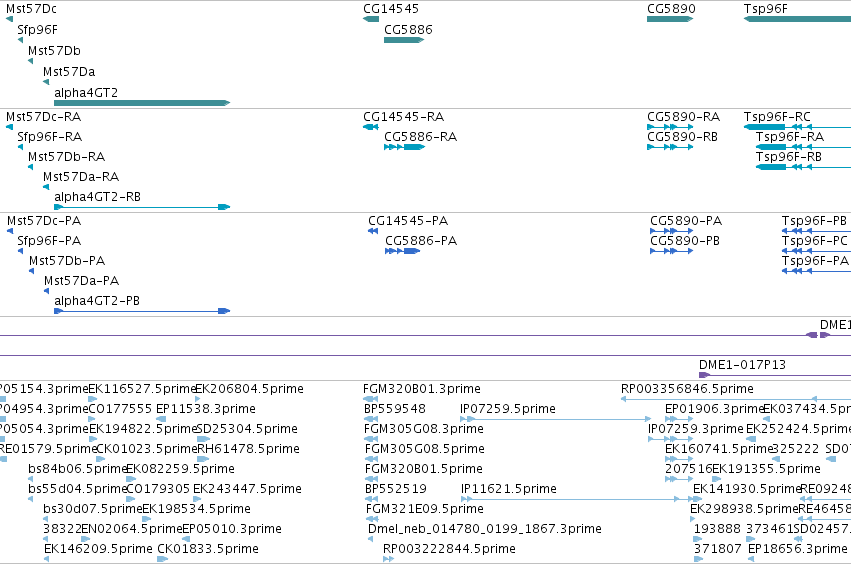This screenshot has width=851, height=564.
Task: Select the Tsp96F-PC protein label
Action: (815, 241)
